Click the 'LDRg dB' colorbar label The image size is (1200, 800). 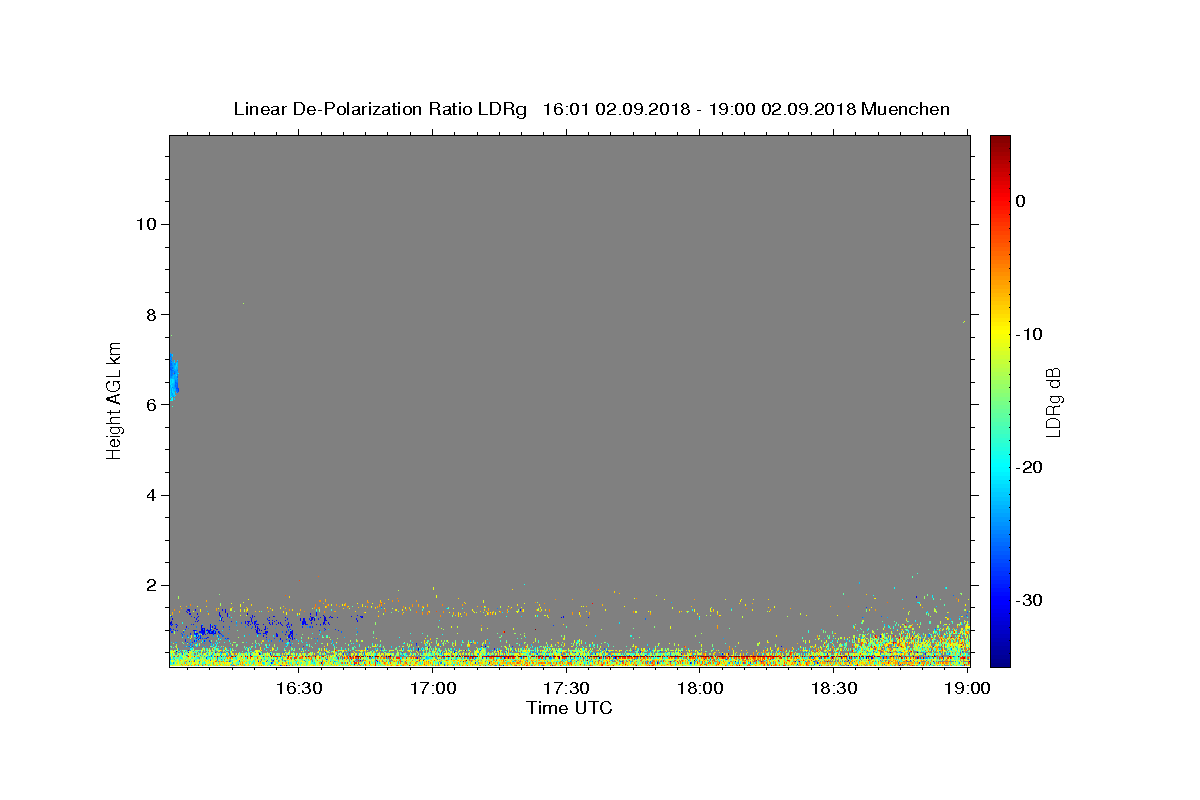[x=1052, y=402]
